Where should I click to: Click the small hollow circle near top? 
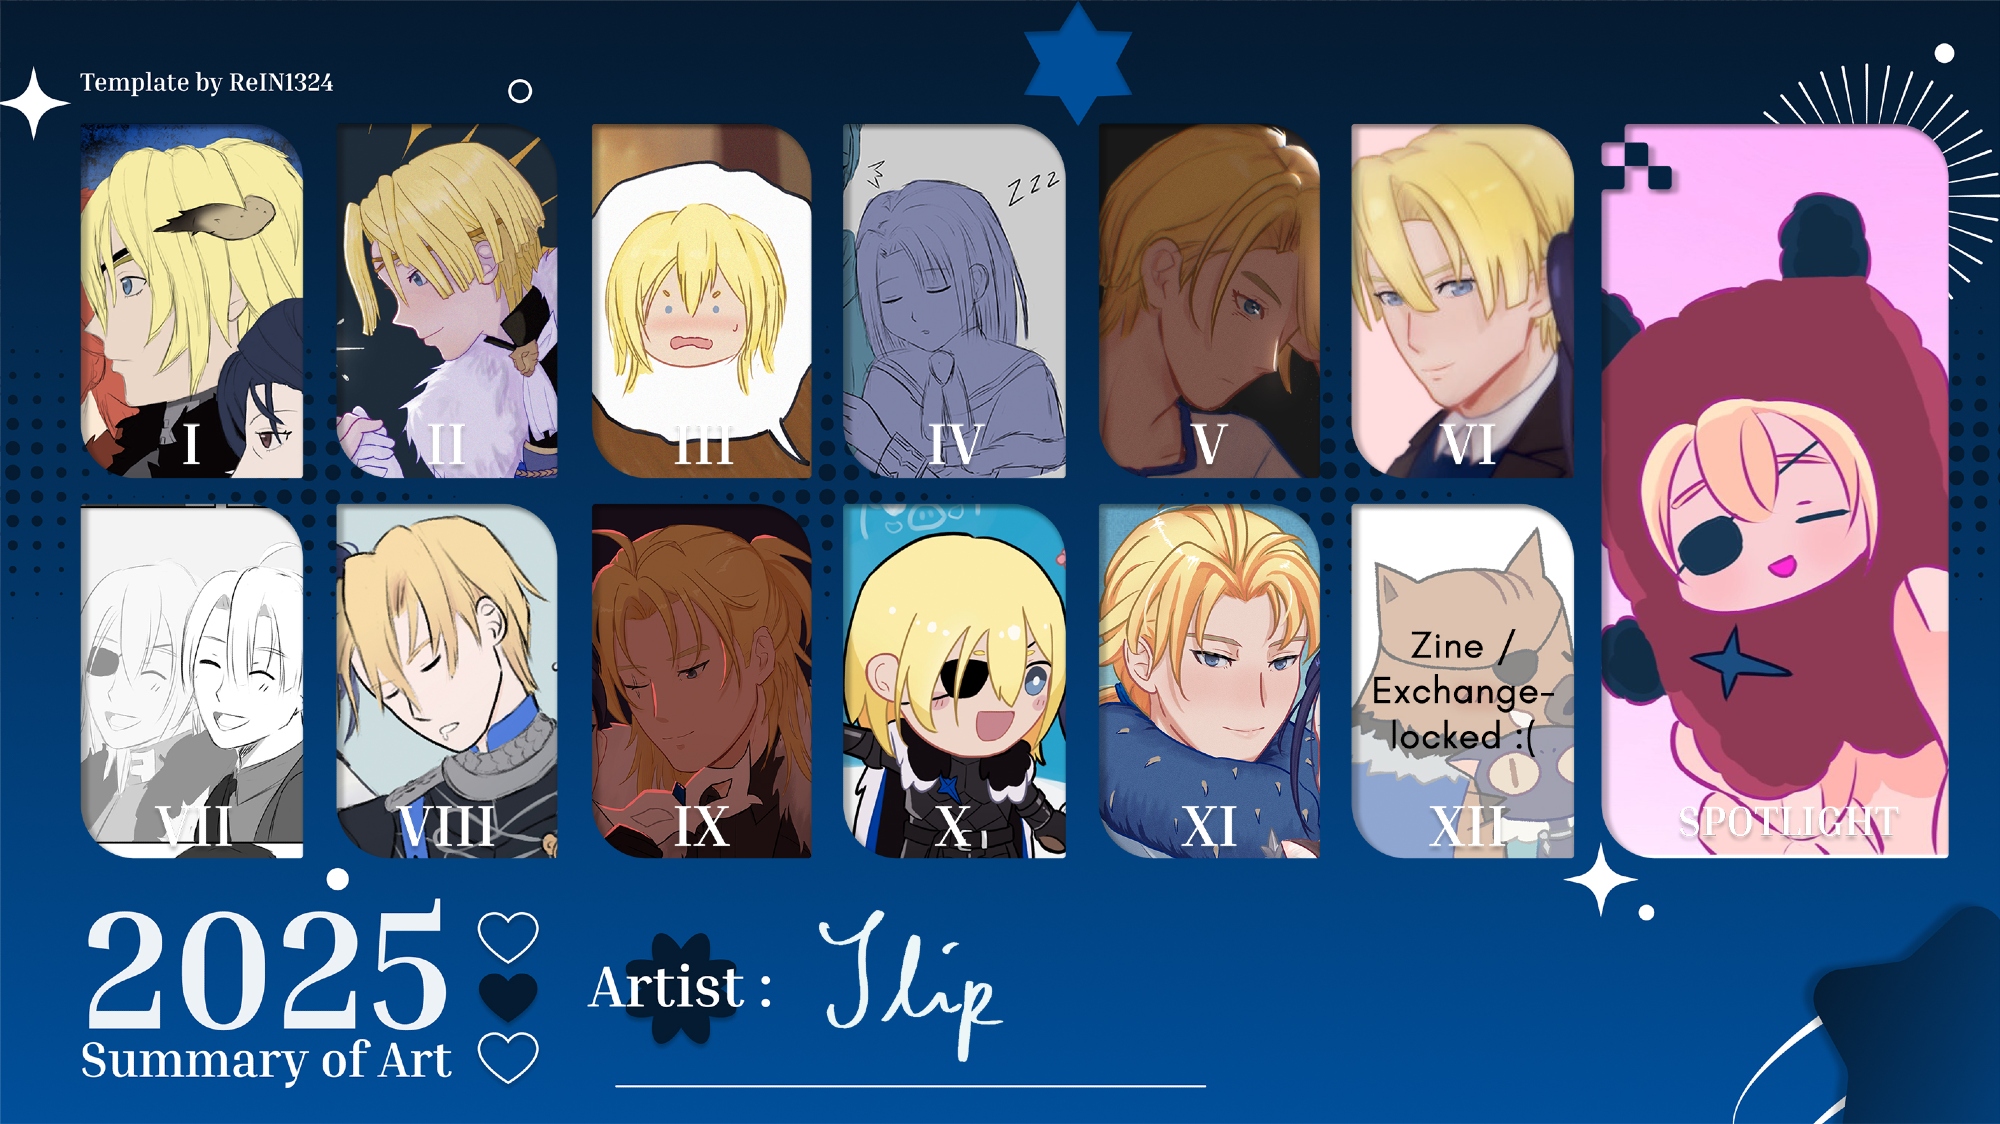(x=520, y=91)
